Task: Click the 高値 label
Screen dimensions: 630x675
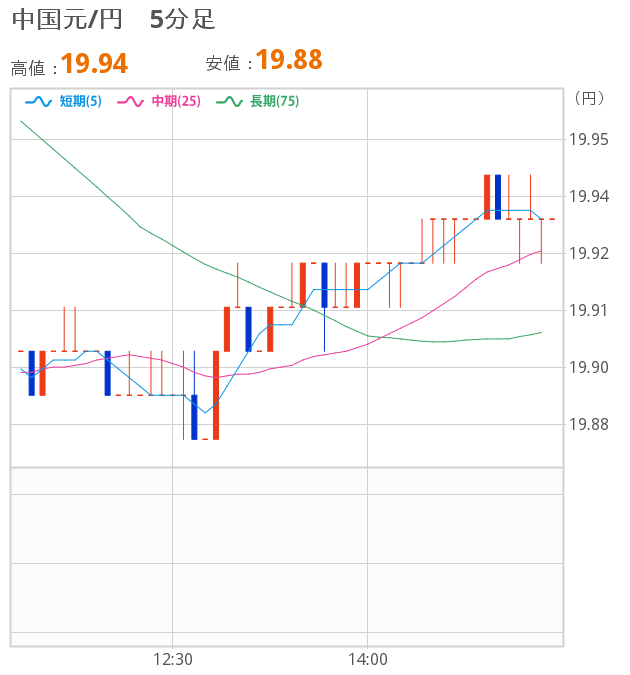Action: coord(28,68)
